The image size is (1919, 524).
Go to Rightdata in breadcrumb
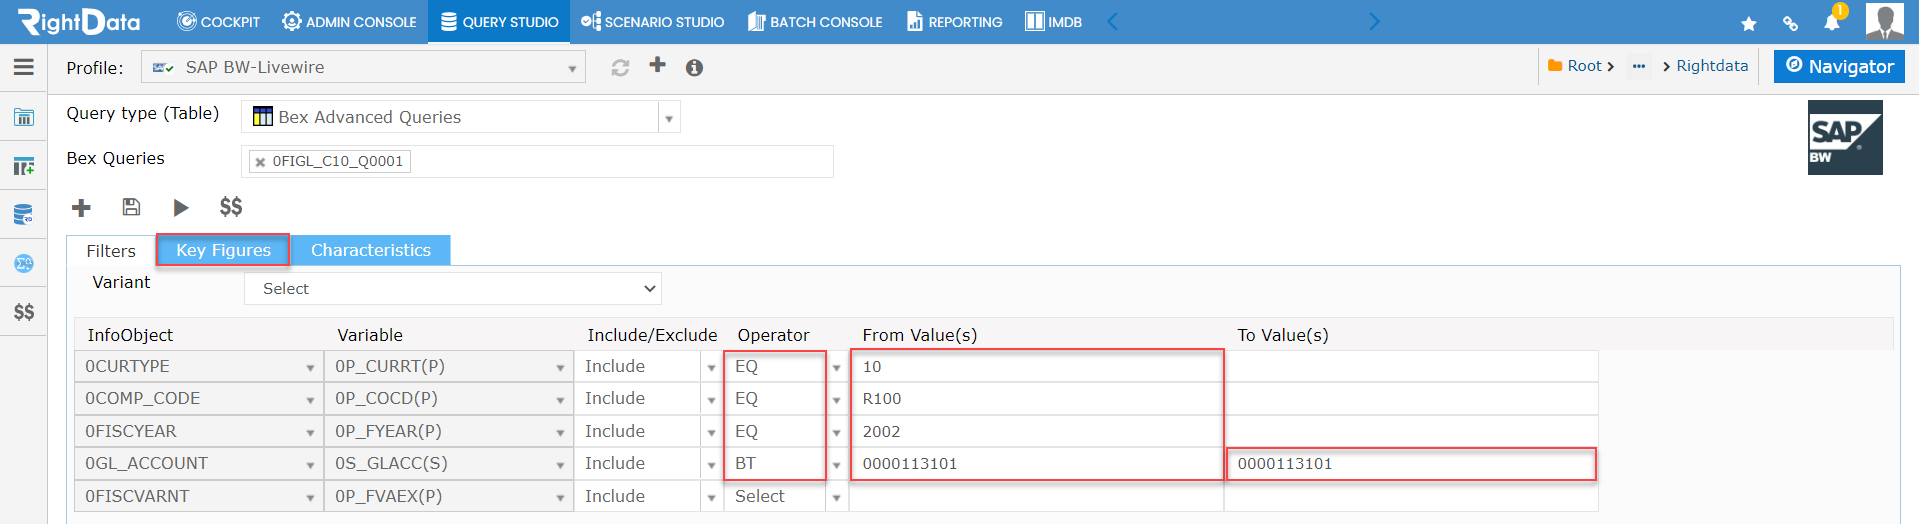1712,66
